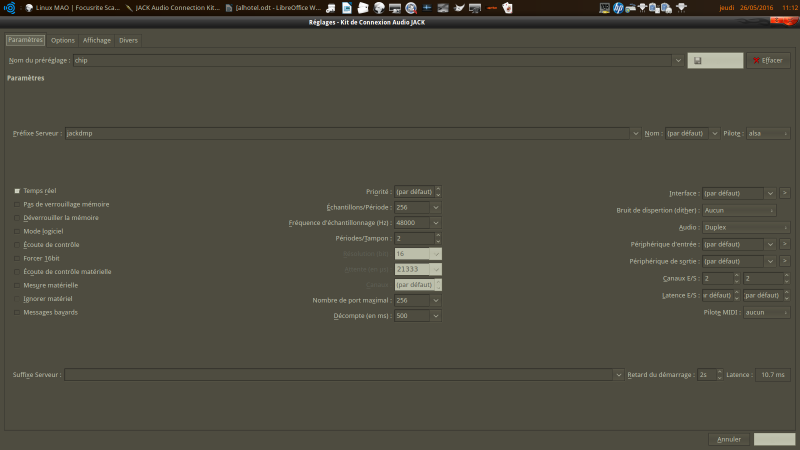The height and width of the screenshot is (450, 800).
Task: Open the laptop power tray icon
Action: [x=605, y=8]
